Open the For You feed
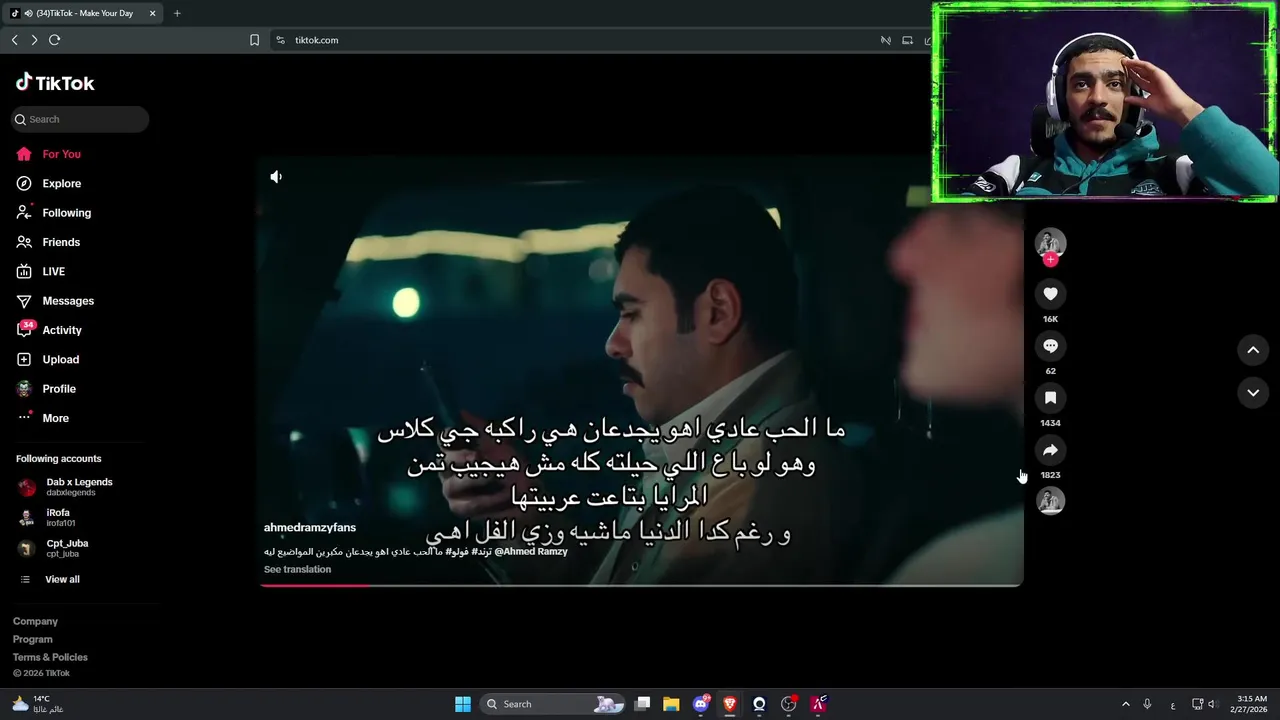 (48, 154)
